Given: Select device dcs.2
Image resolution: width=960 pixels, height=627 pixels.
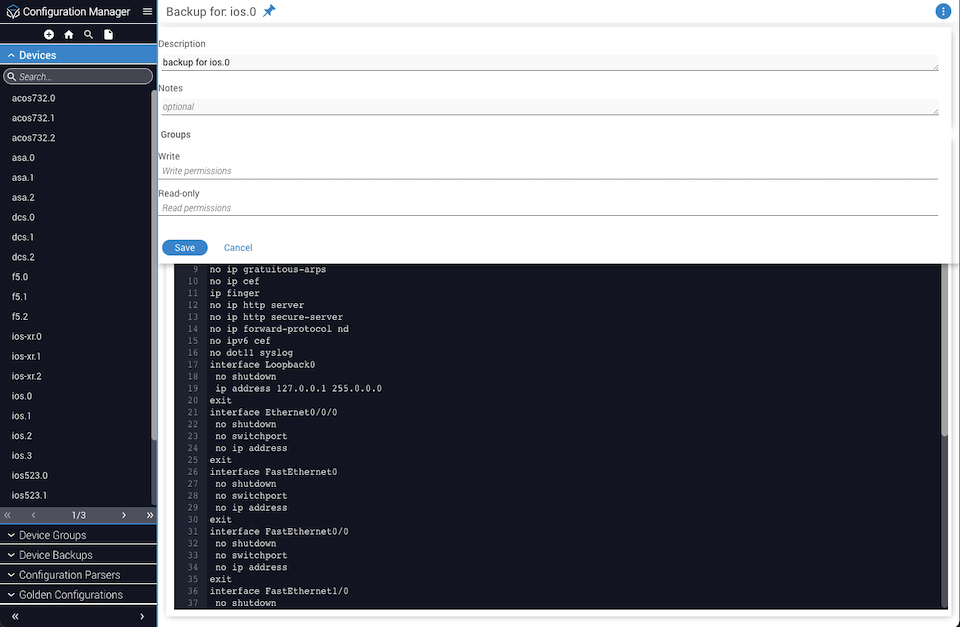Looking at the screenshot, I should pos(23,257).
